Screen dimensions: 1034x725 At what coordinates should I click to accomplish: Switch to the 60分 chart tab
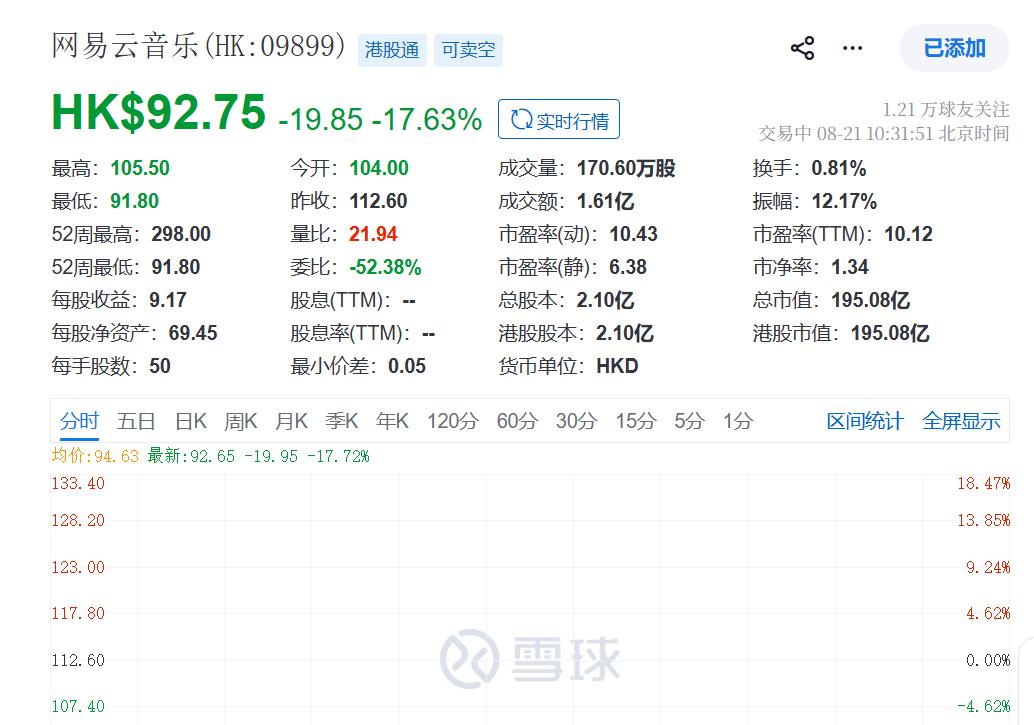pos(517,421)
